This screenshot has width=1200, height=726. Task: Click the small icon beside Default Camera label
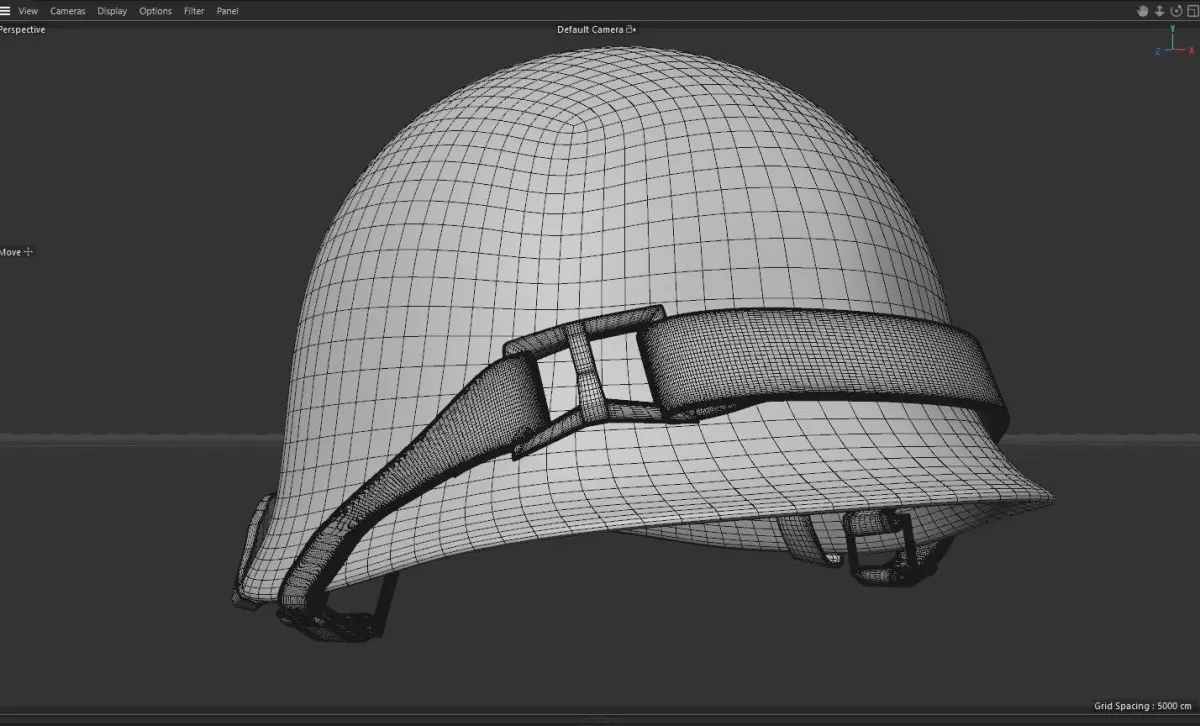[x=631, y=30]
